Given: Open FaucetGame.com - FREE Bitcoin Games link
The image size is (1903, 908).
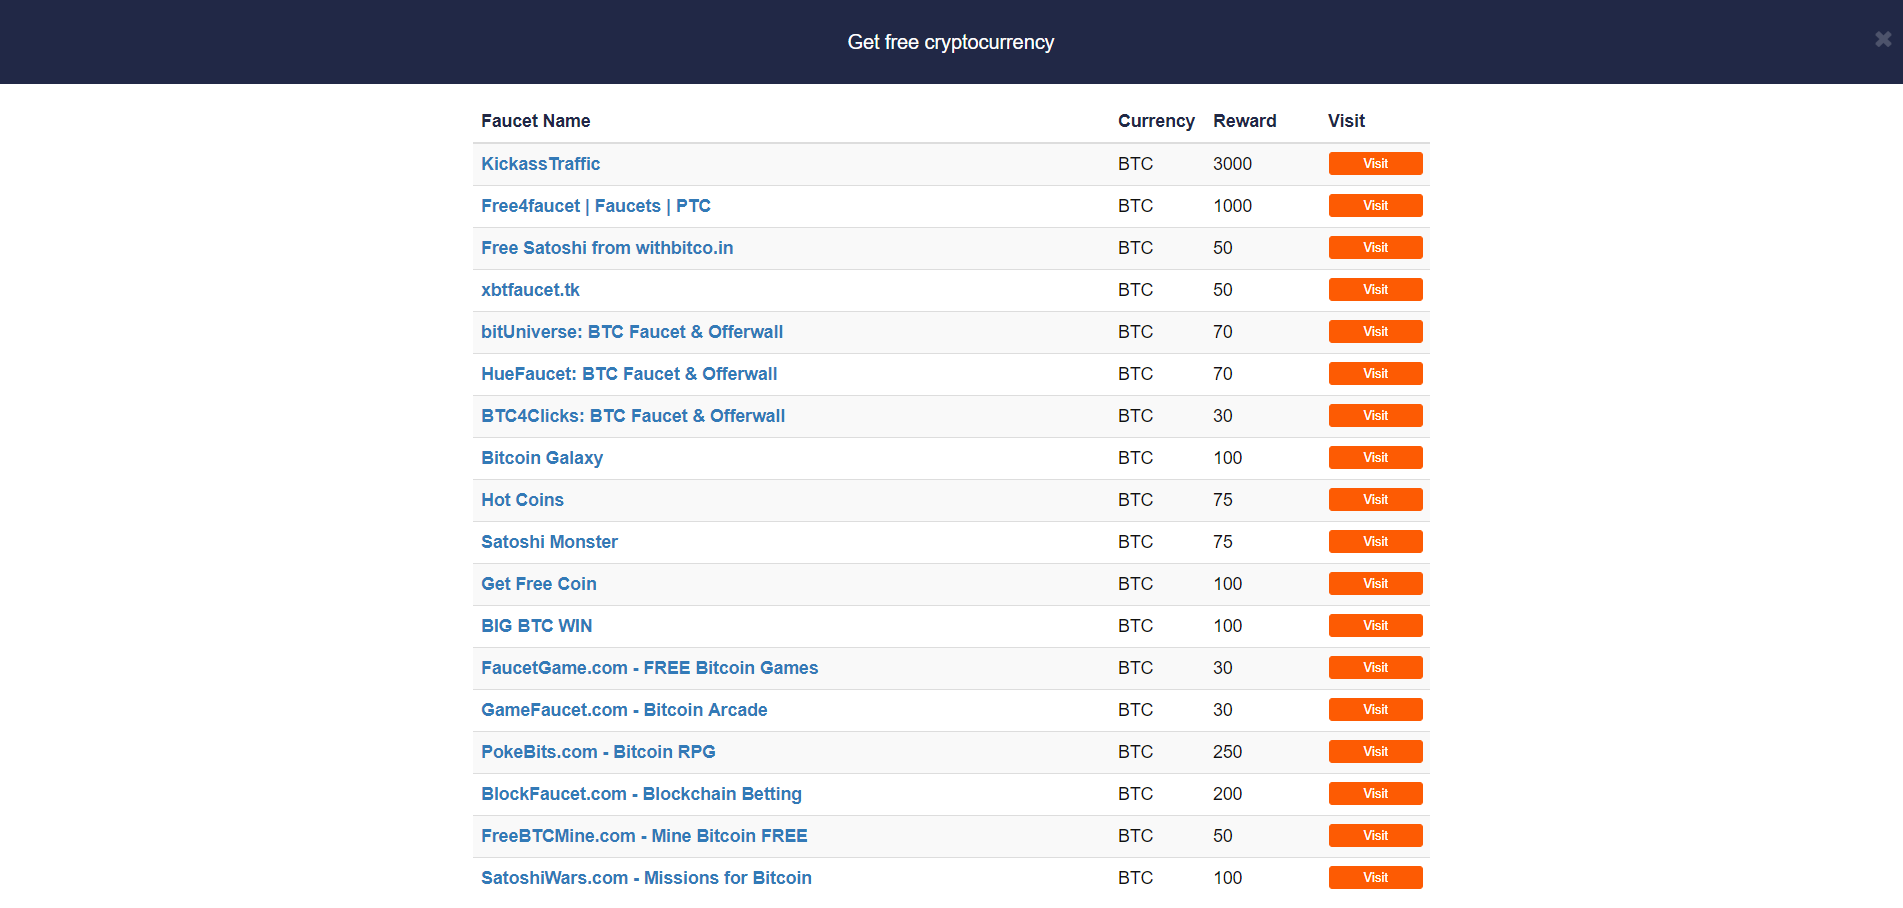Looking at the screenshot, I should [x=650, y=668].
